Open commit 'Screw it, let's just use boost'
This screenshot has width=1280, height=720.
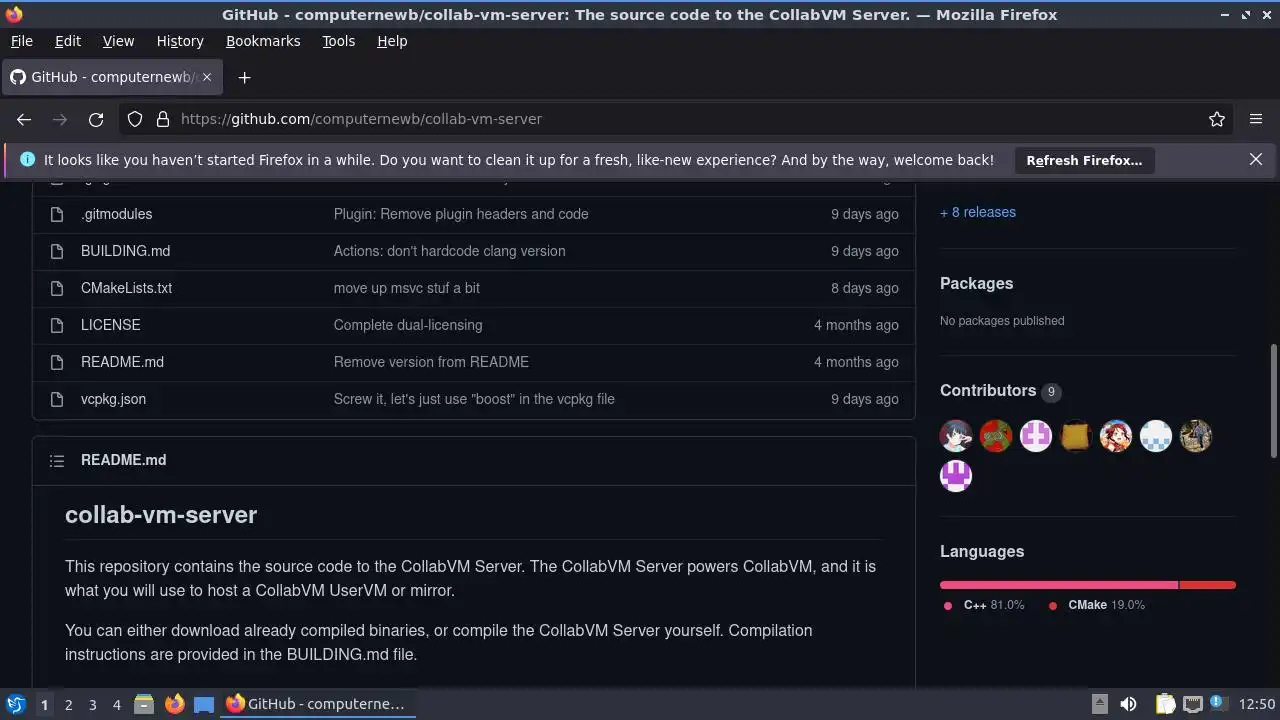click(x=474, y=399)
